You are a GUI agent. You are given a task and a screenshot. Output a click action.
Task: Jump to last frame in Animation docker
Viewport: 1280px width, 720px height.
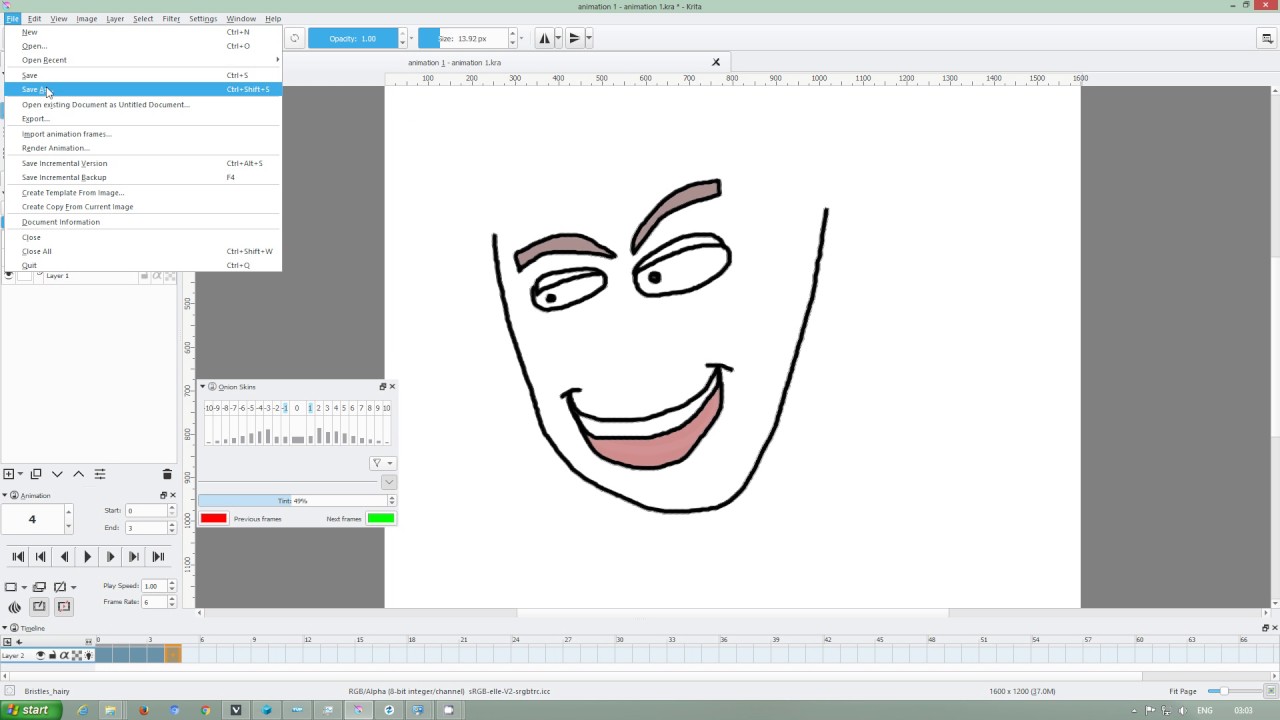tap(158, 557)
